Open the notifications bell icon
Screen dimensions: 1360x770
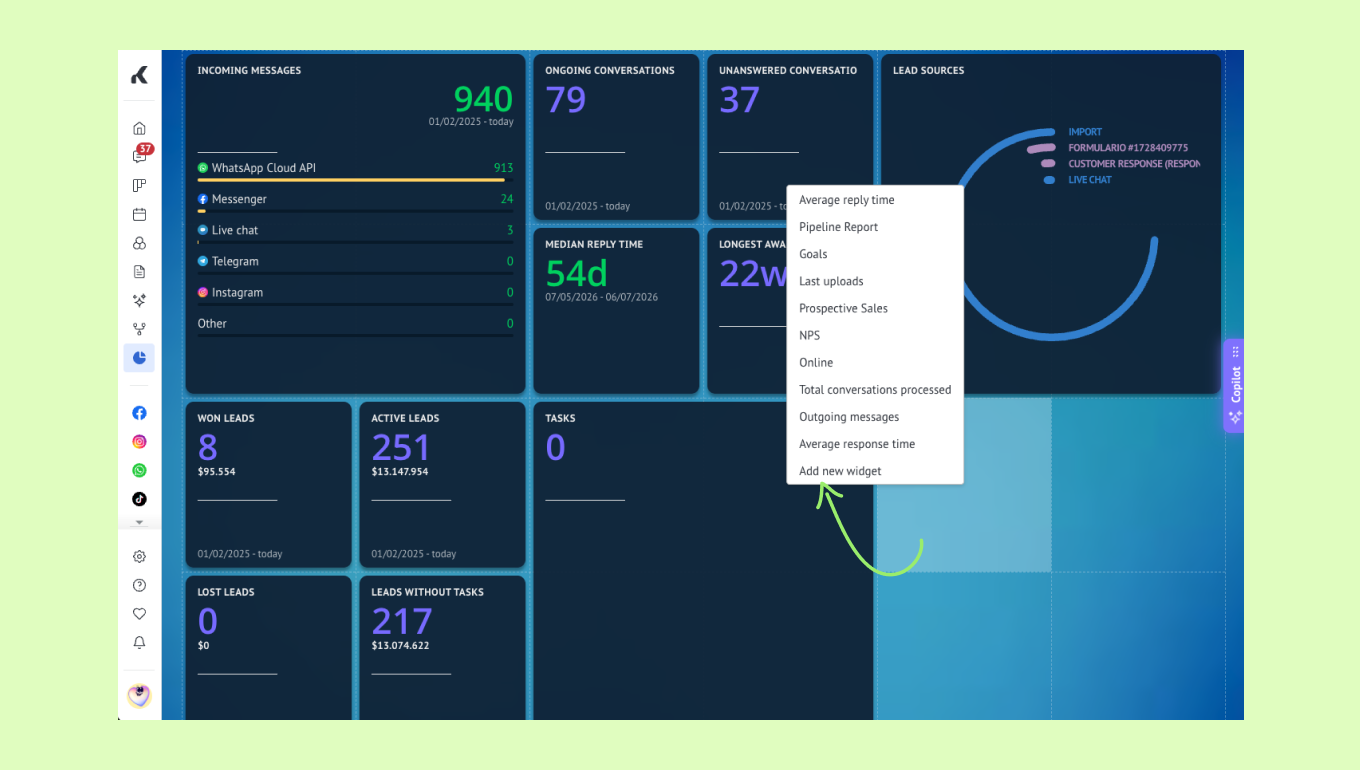point(139,643)
